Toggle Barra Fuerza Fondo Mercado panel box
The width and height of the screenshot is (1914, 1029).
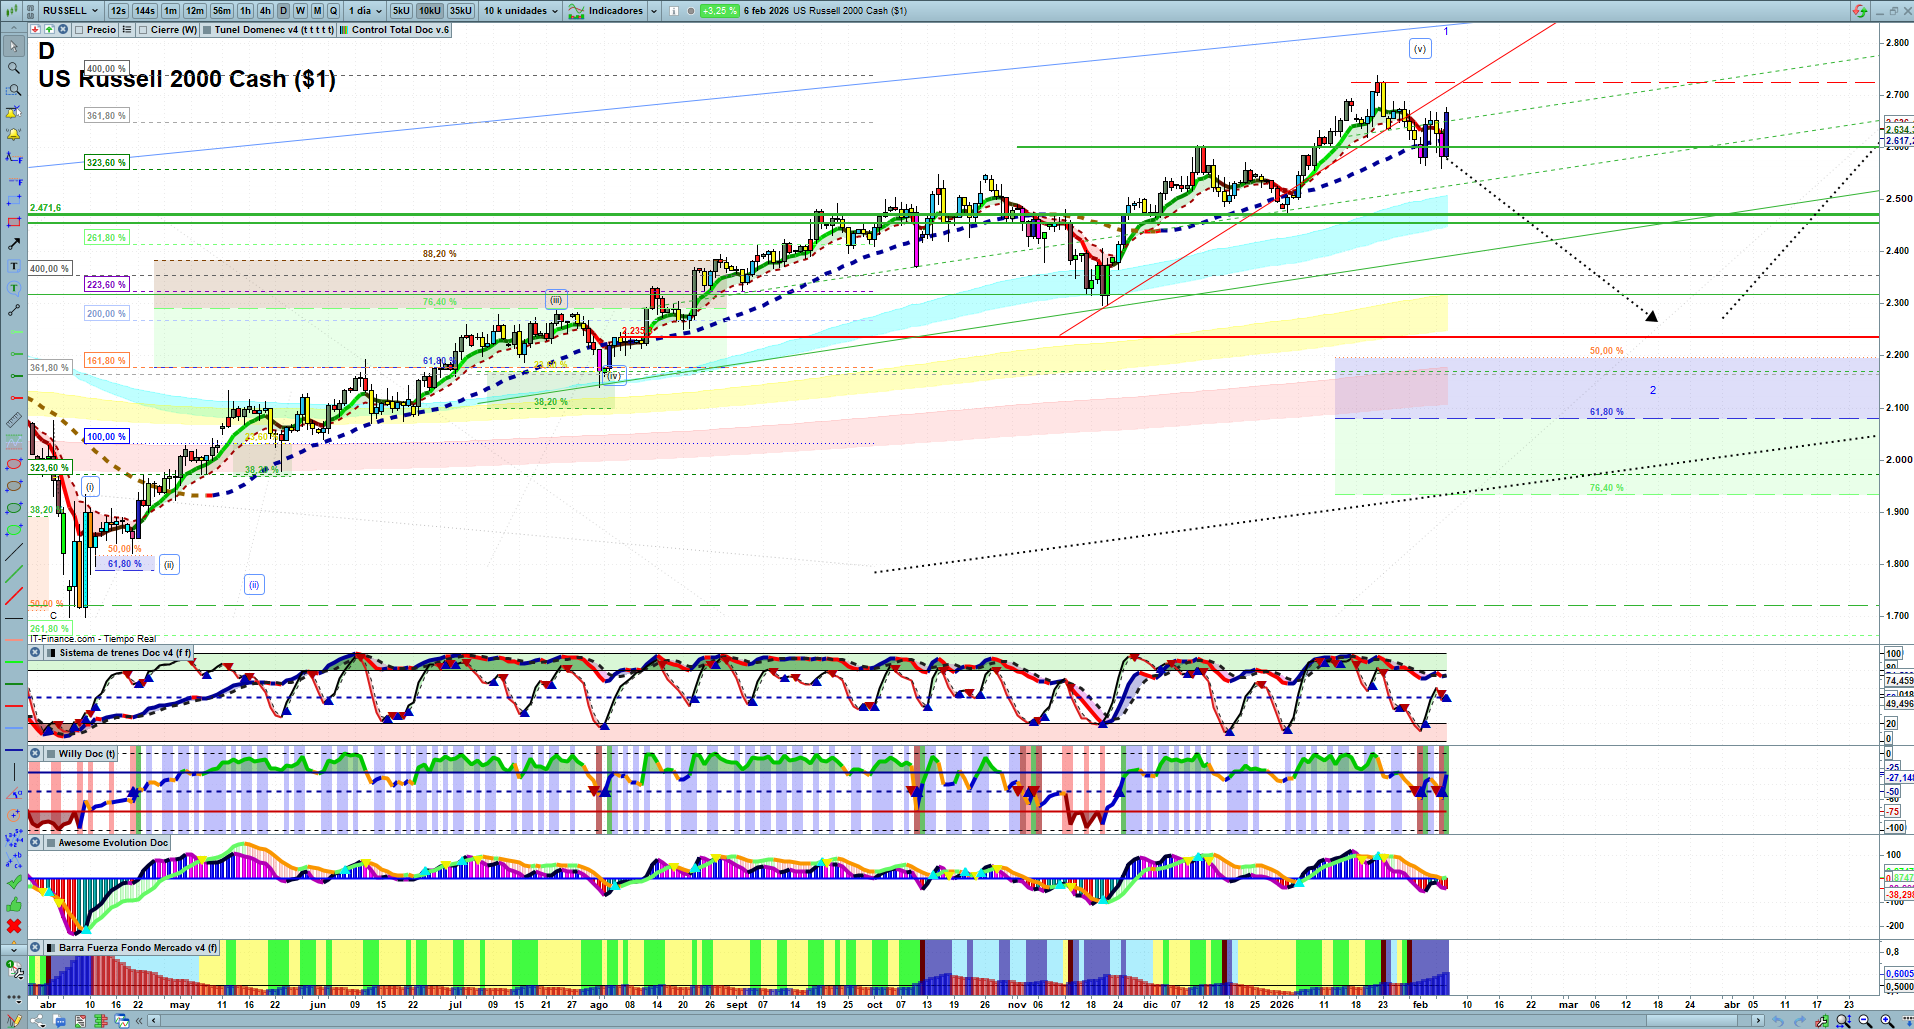(x=50, y=948)
